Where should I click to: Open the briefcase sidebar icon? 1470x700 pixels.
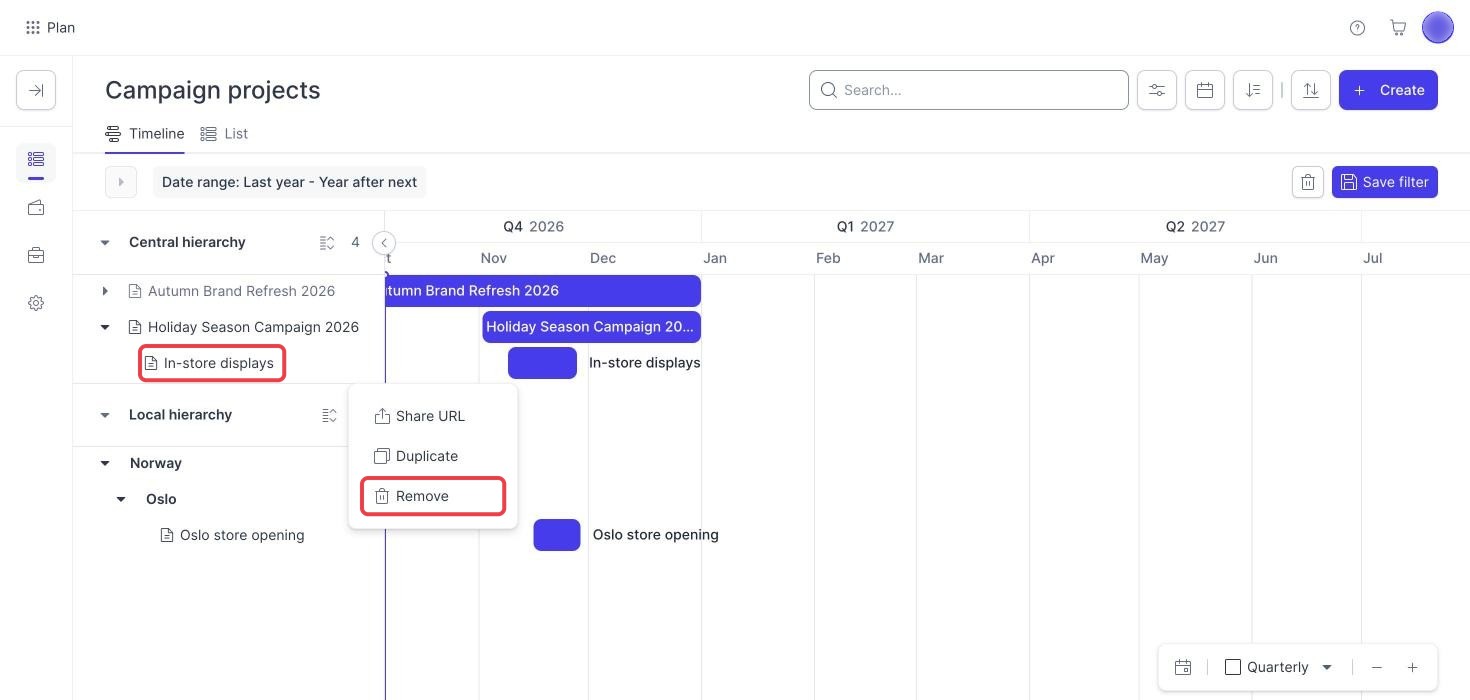tap(36, 256)
